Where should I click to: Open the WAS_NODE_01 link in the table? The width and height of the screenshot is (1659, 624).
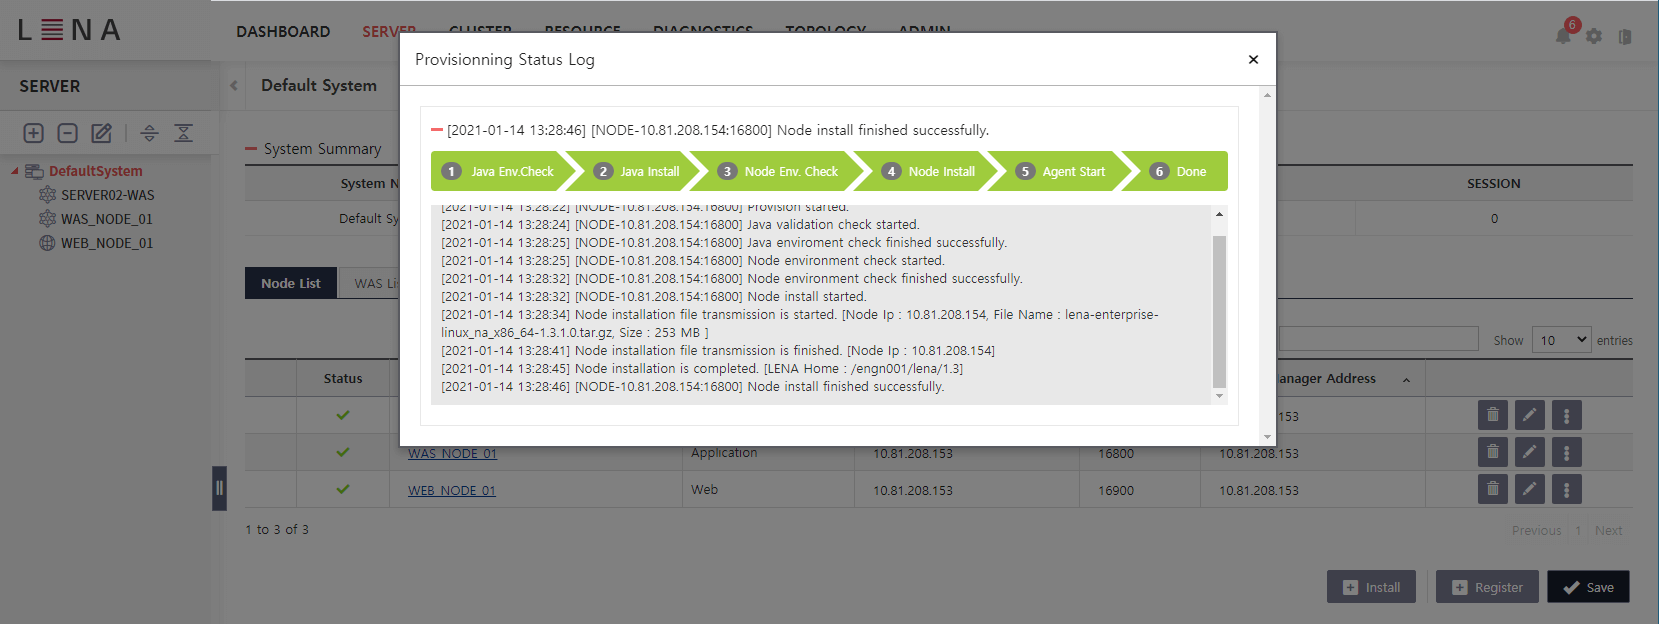pyautogui.click(x=452, y=454)
